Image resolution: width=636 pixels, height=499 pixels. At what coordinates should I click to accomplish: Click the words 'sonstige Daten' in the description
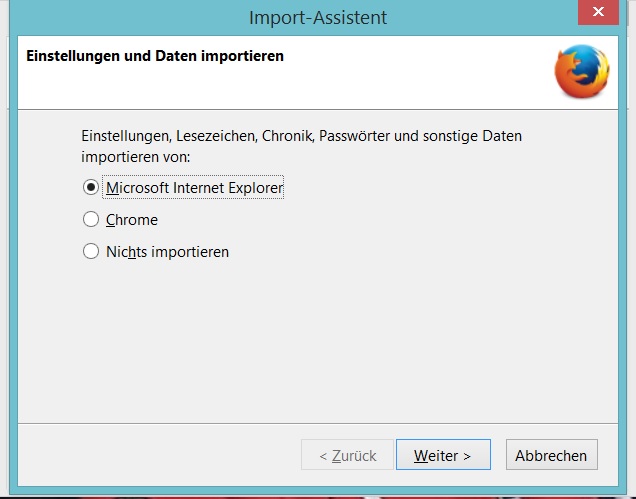[x=472, y=136]
